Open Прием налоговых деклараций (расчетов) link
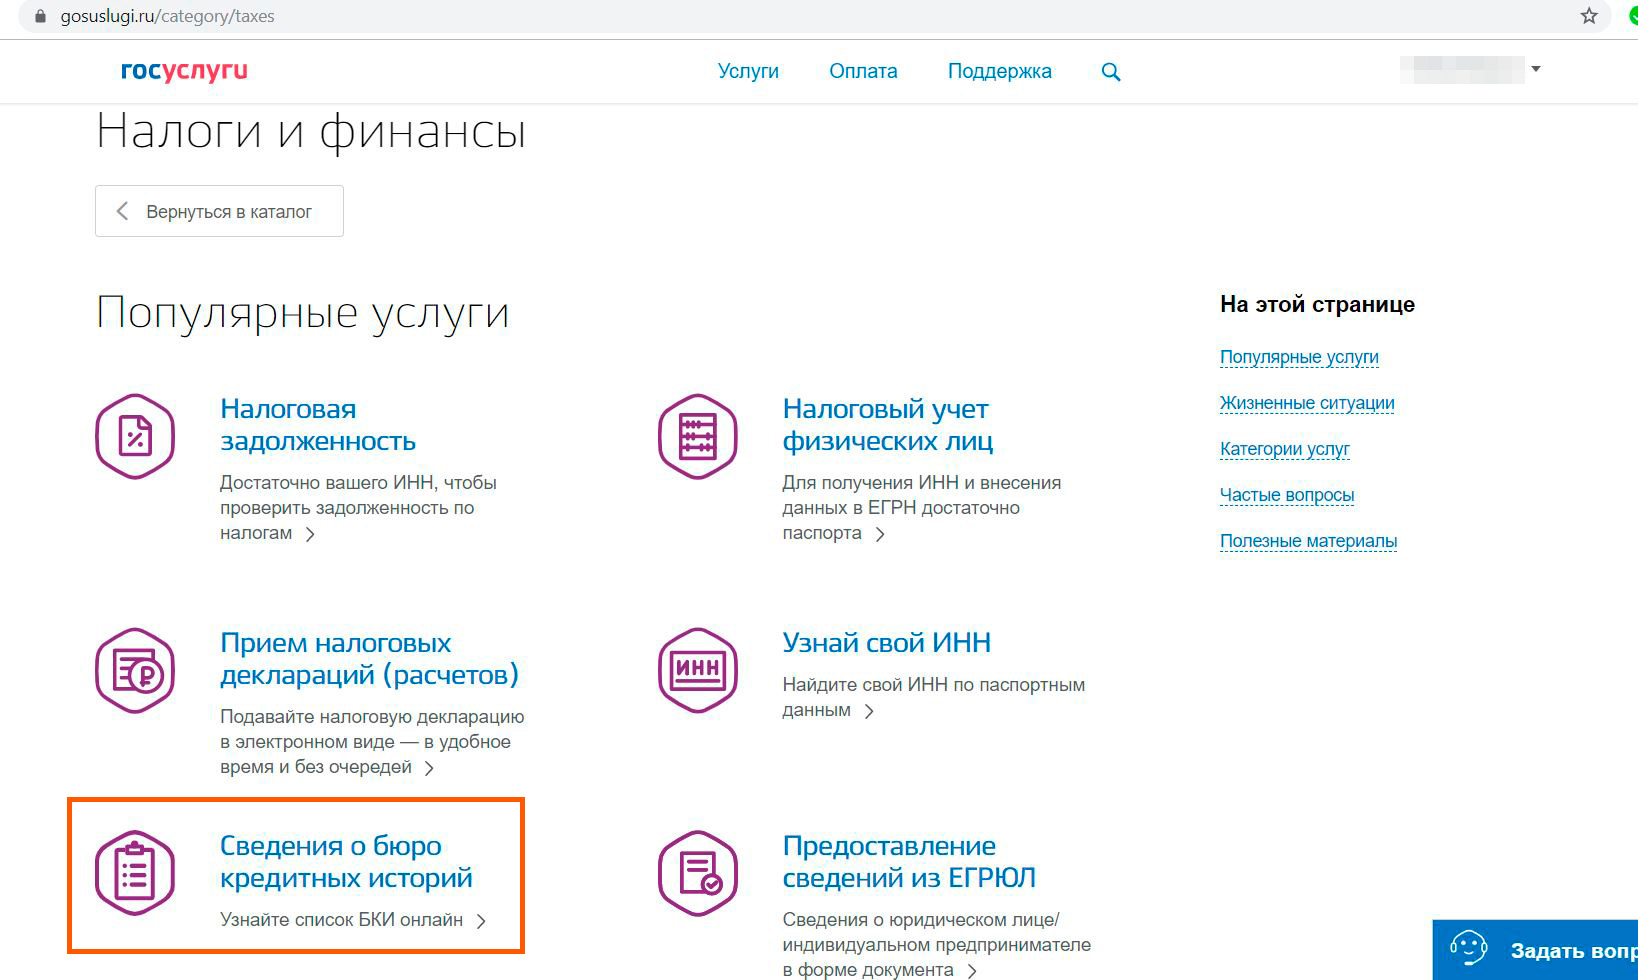 click(369, 659)
